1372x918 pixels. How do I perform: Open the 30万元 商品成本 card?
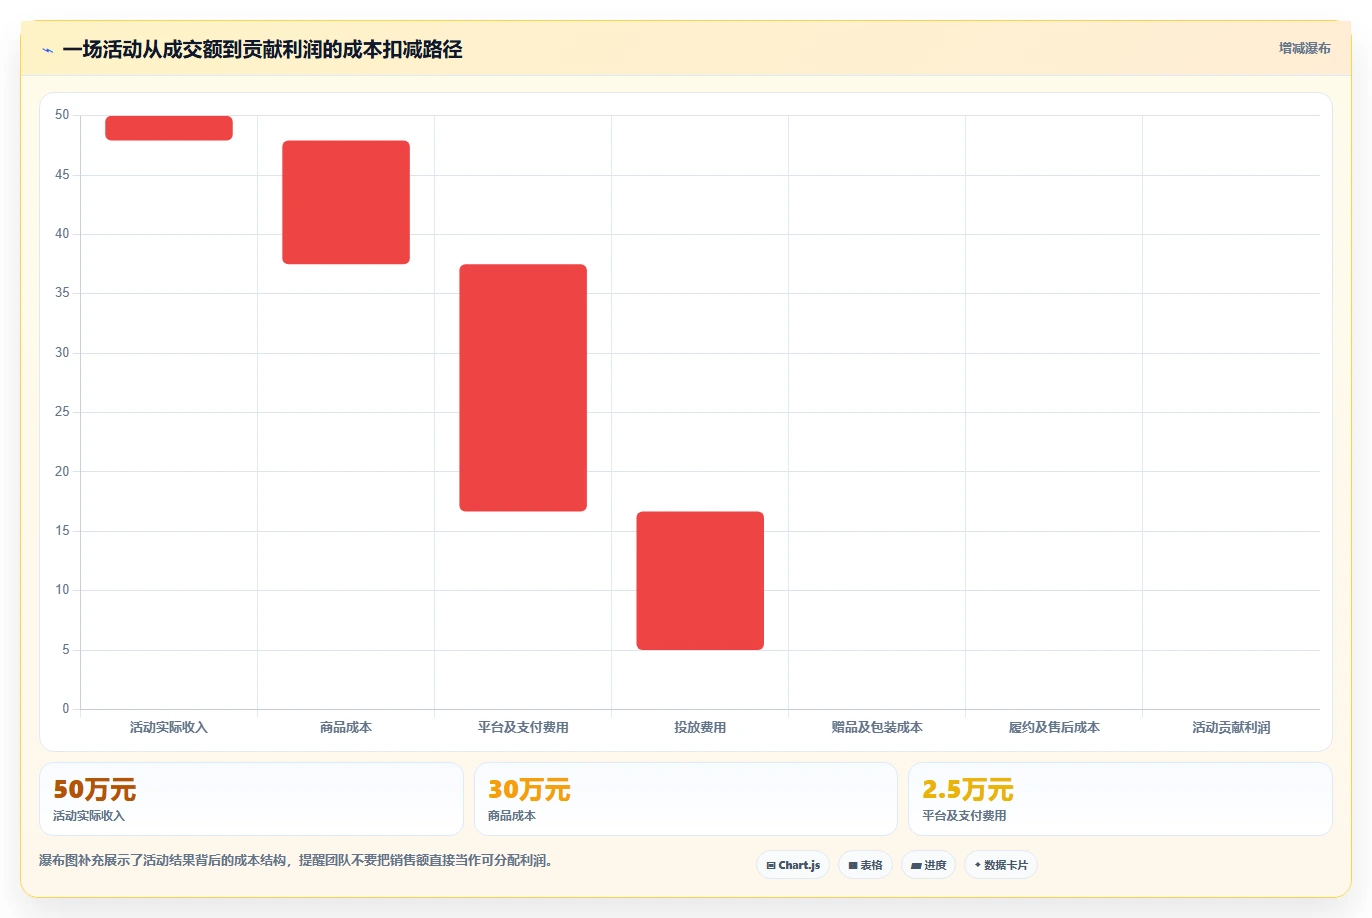pos(685,799)
